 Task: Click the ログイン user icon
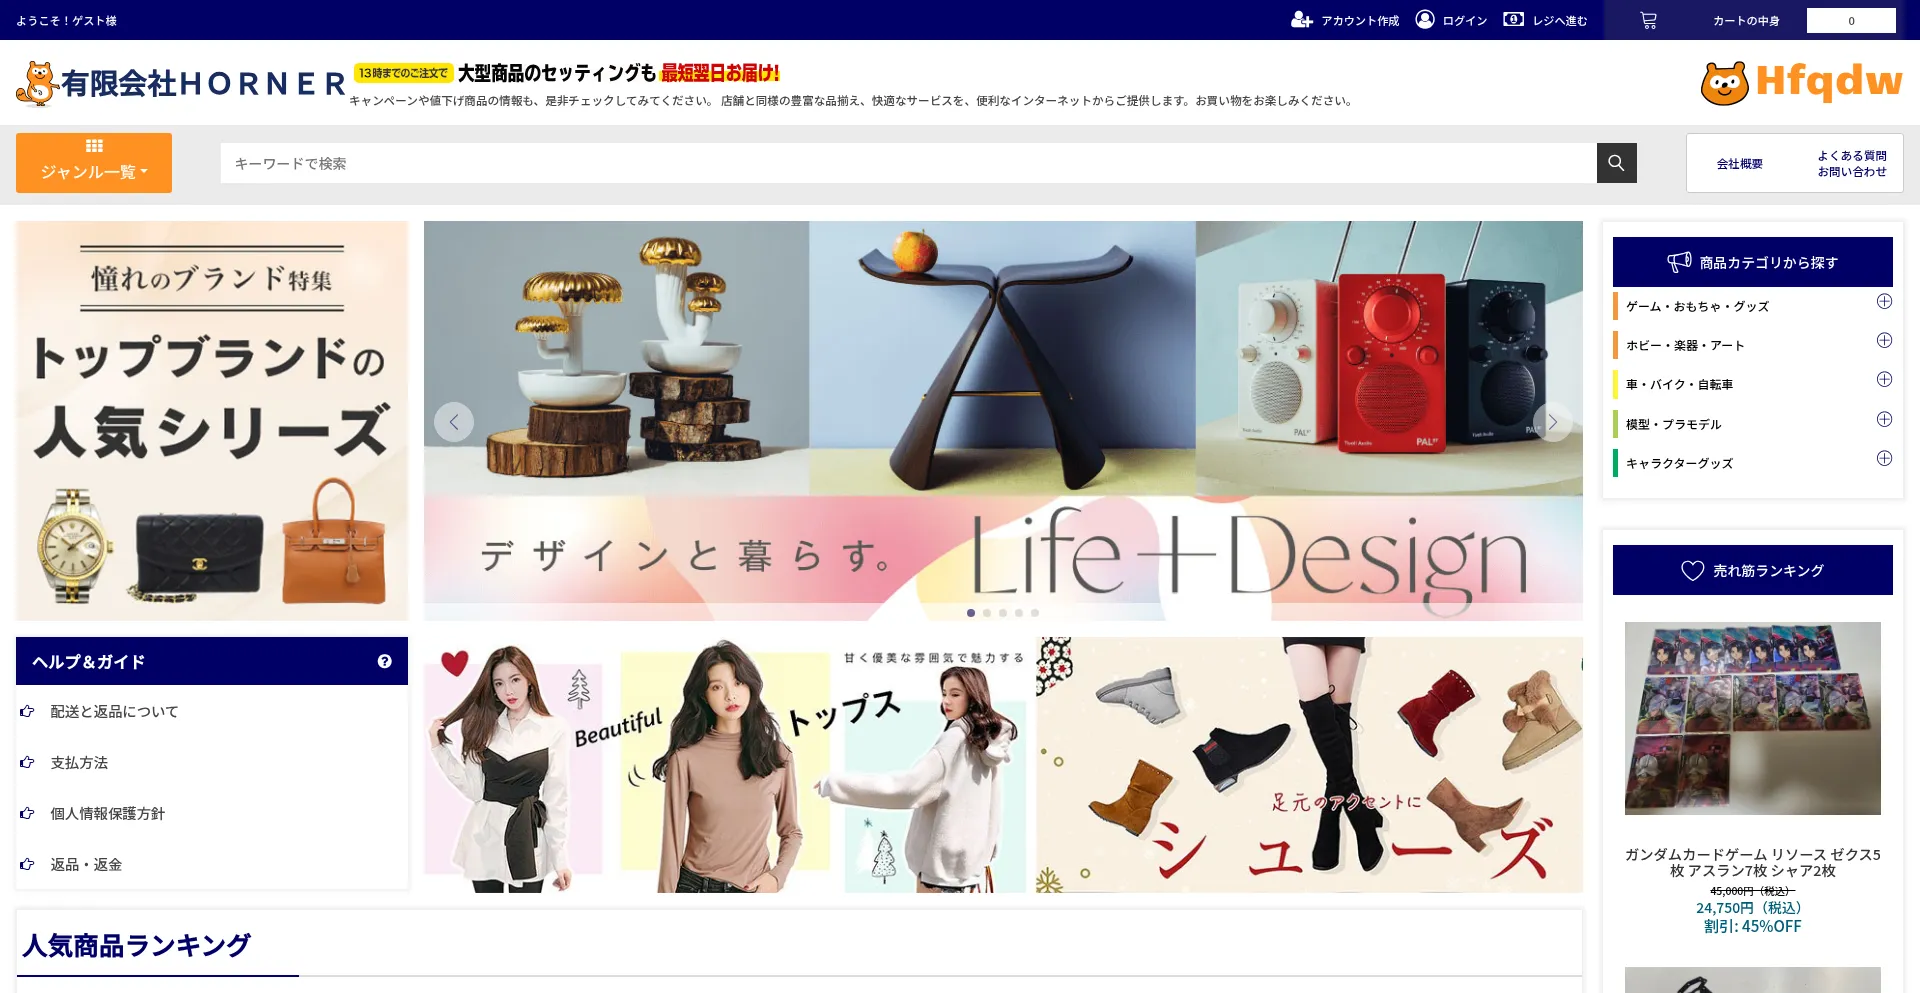click(1425, 20)
